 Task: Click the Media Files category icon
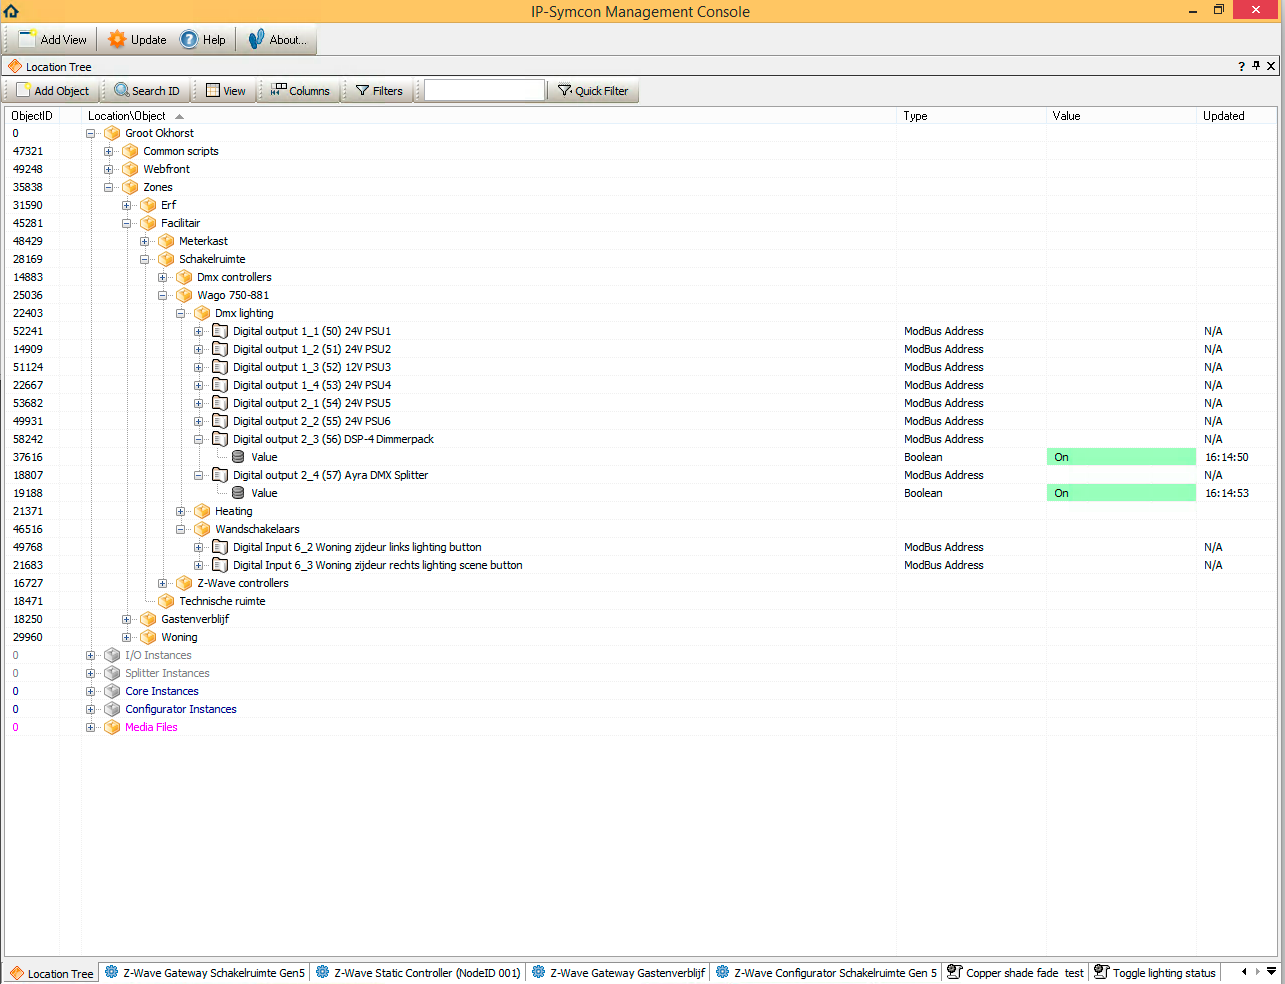pos(112,727)
